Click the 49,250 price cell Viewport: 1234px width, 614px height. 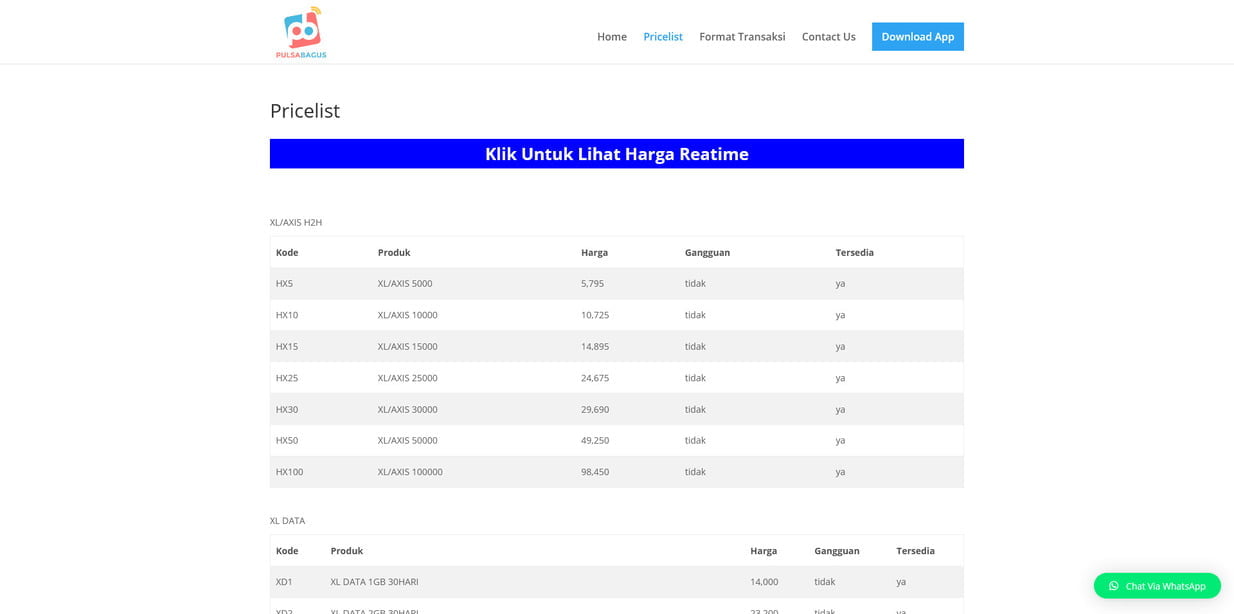click(594, 441)
